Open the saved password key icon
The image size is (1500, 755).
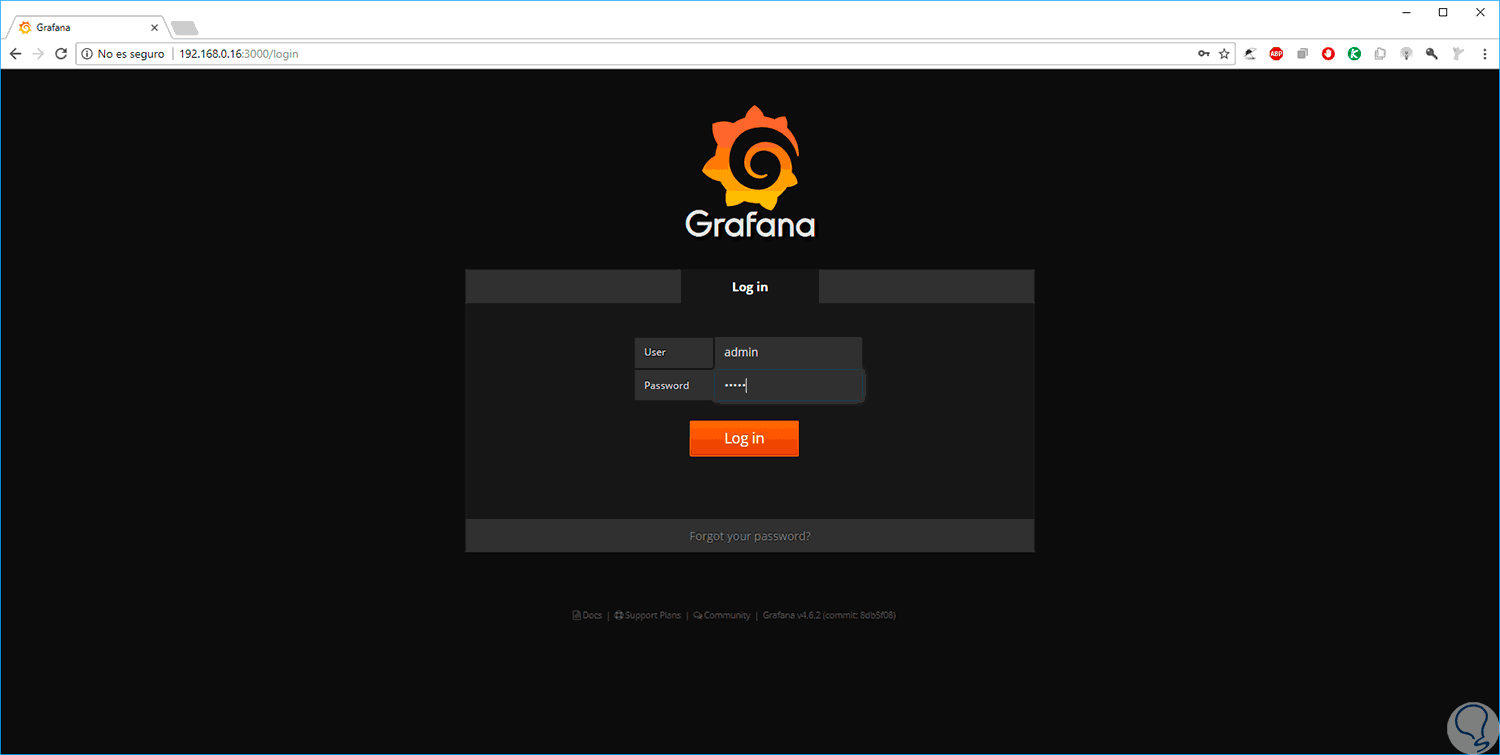tap(1204, 54)
